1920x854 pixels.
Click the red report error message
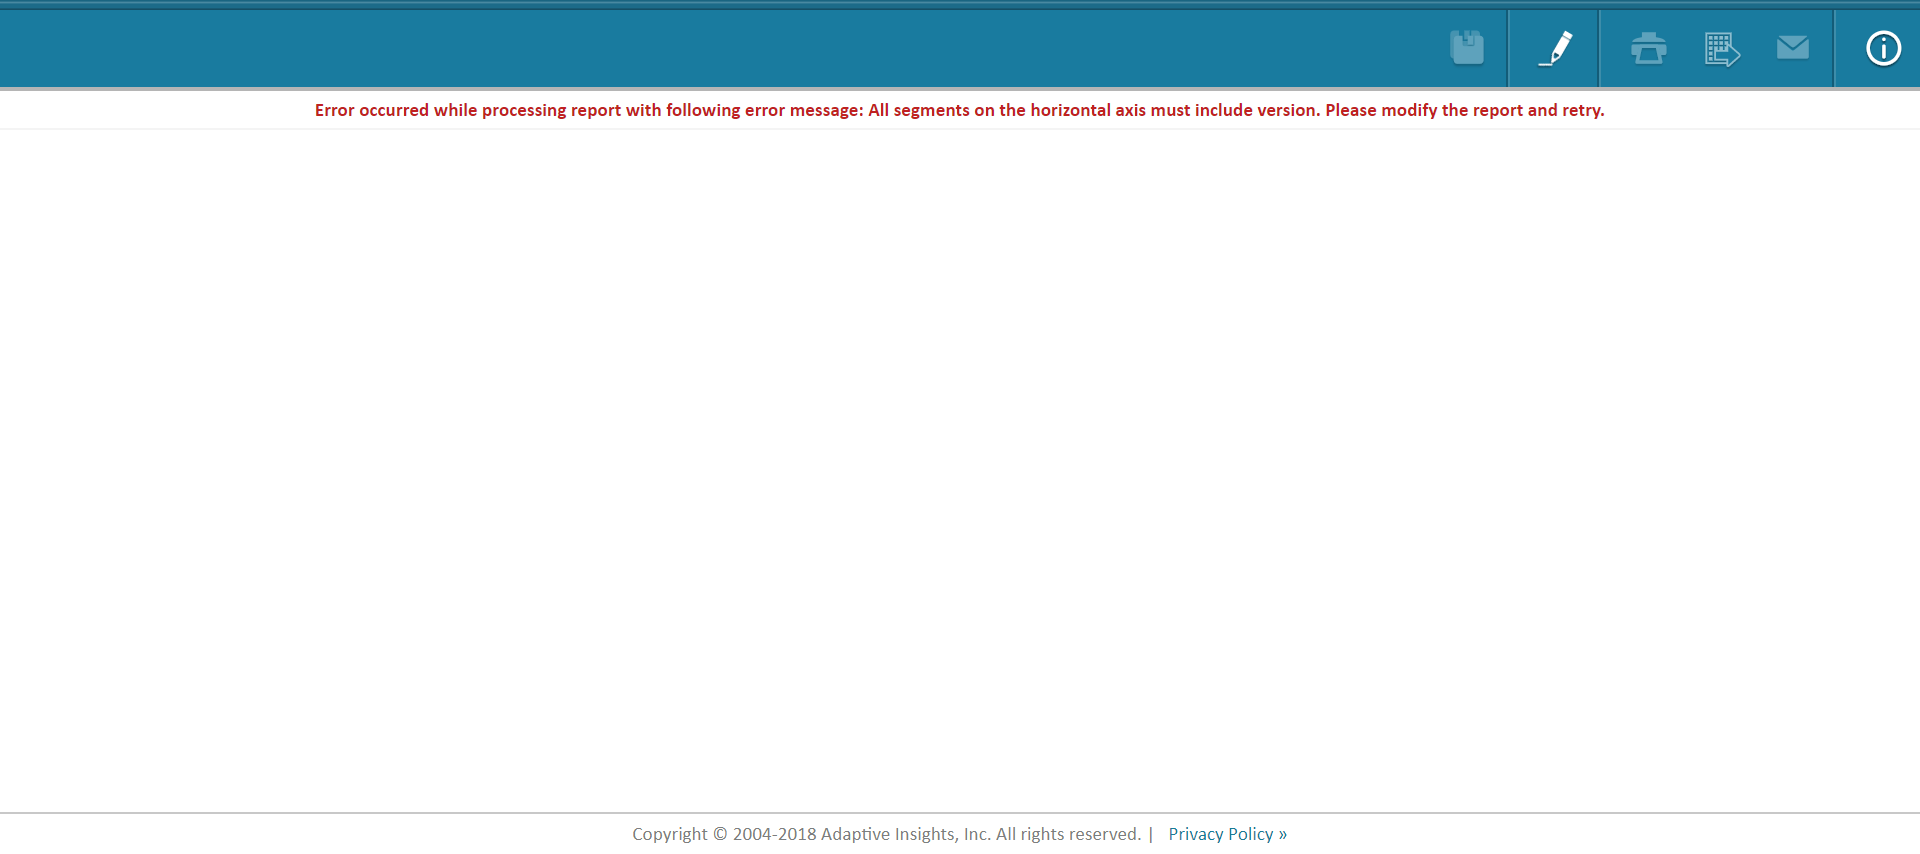pos(959,110)
